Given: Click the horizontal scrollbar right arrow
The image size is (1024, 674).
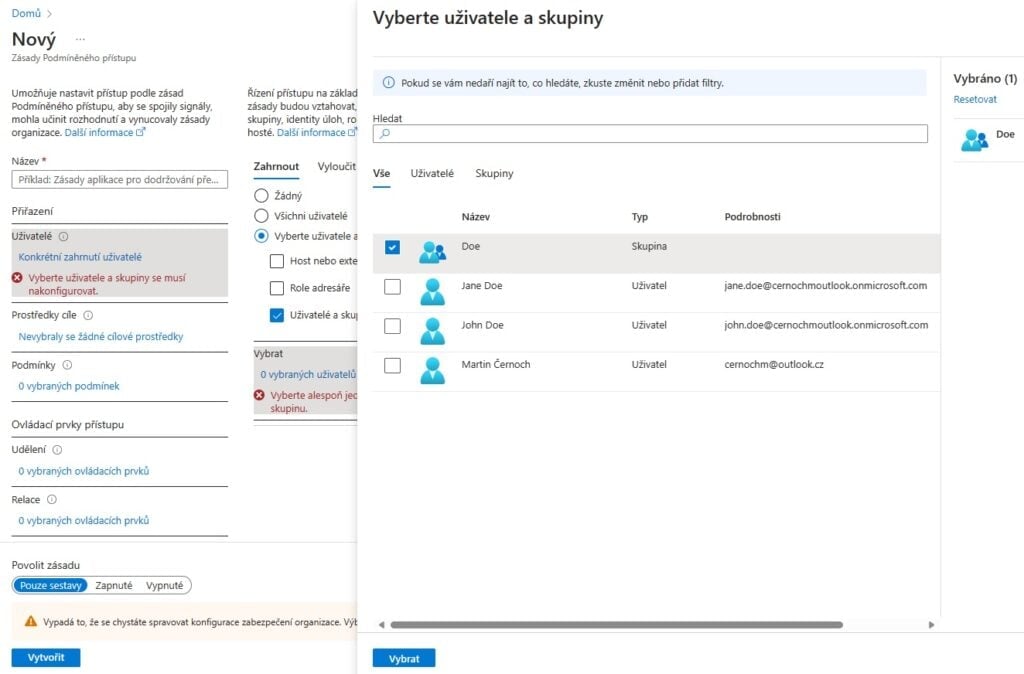Looking at the screenshot, I should 931,625.
